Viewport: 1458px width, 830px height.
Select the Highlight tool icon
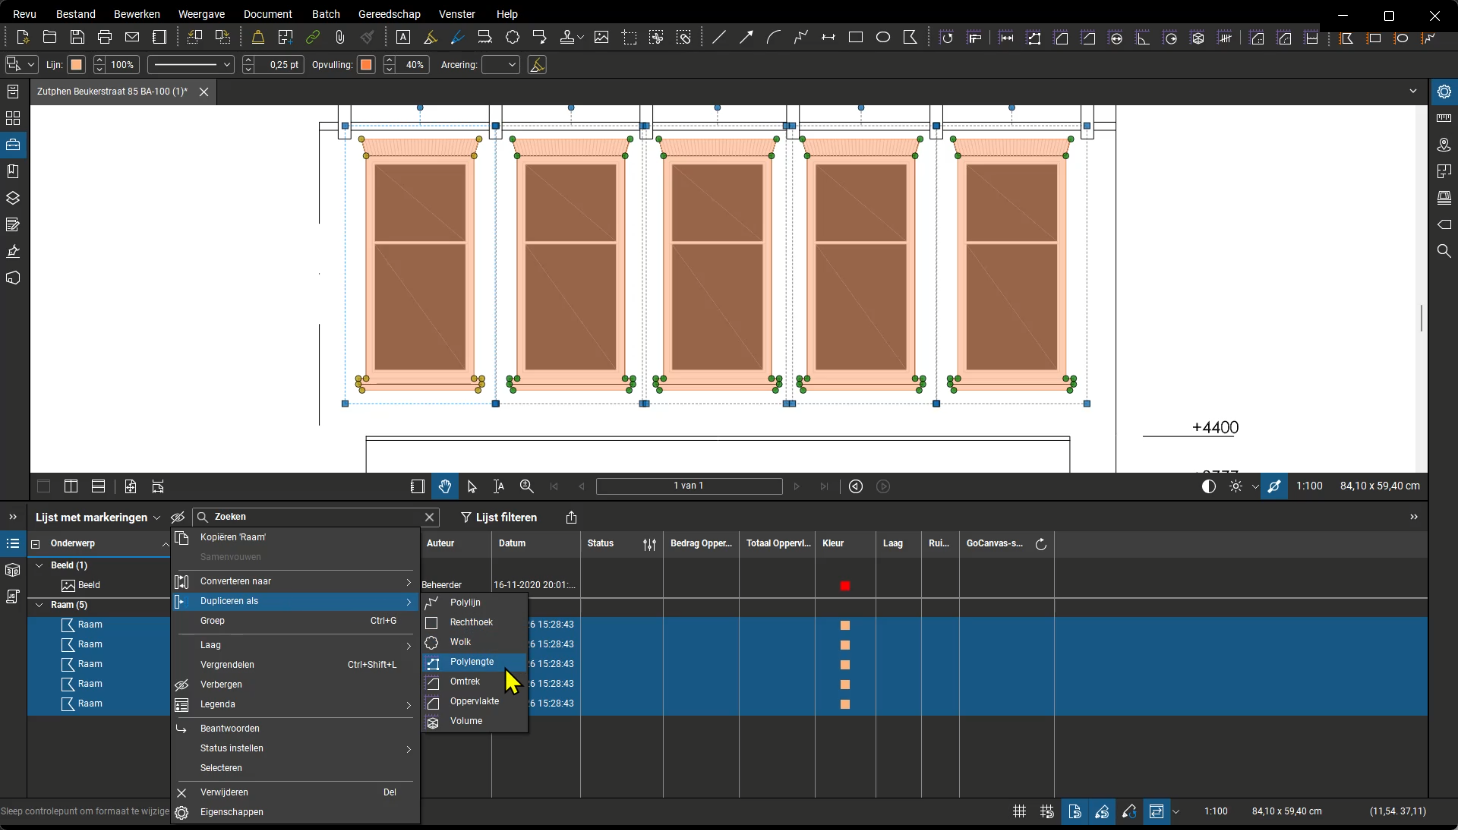point(430,37)
